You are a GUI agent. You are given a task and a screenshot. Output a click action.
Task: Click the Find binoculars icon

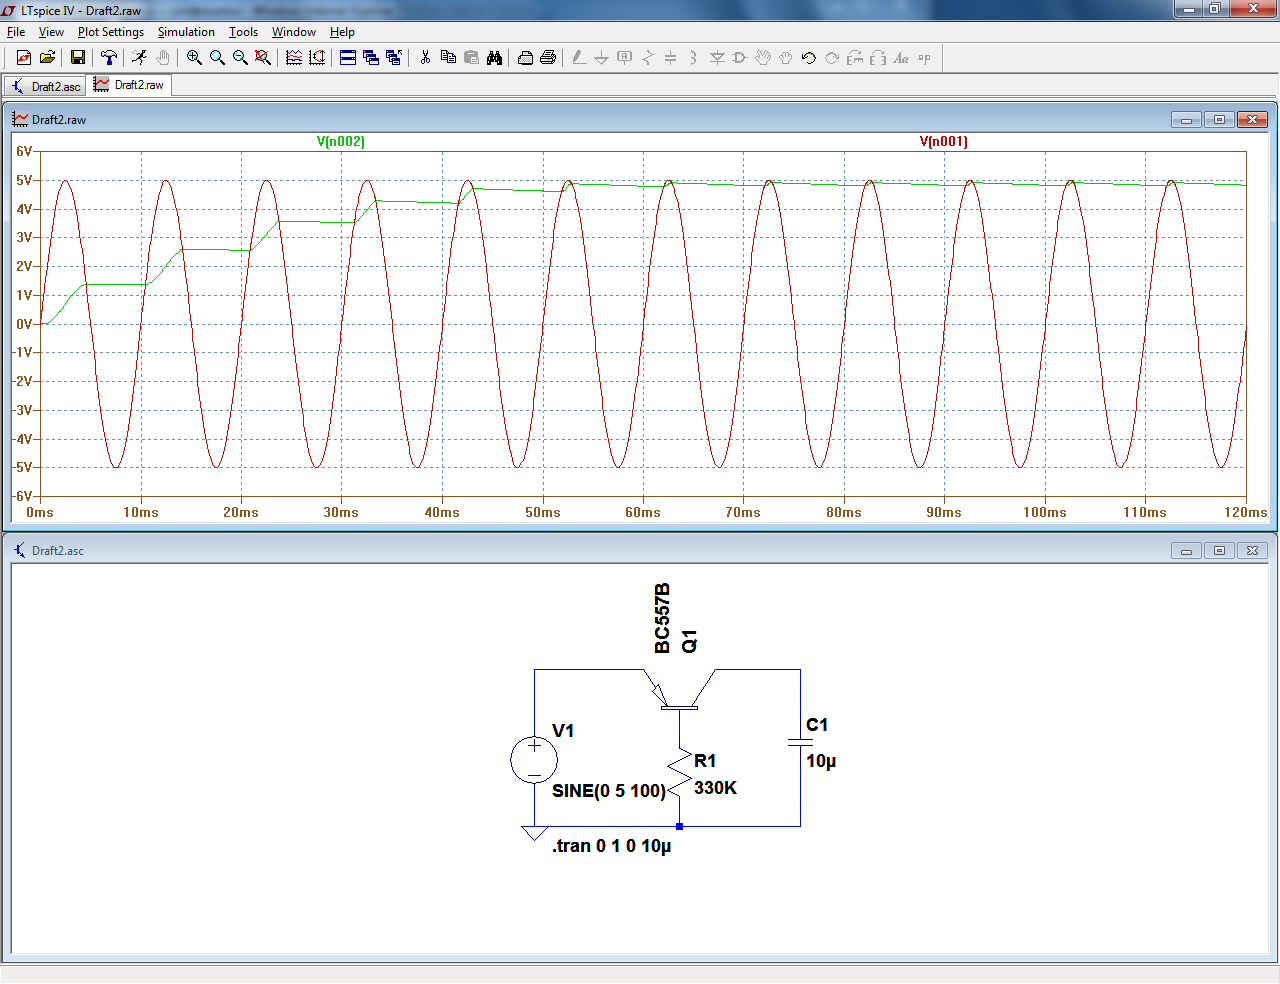click(x=494, y=58)
